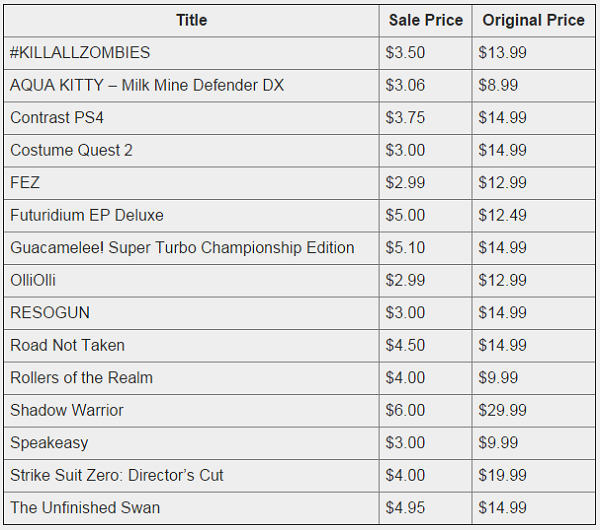Screen dimensions: 600x530
Task: Click the FEZ game title
Action: tap(25, 183)
